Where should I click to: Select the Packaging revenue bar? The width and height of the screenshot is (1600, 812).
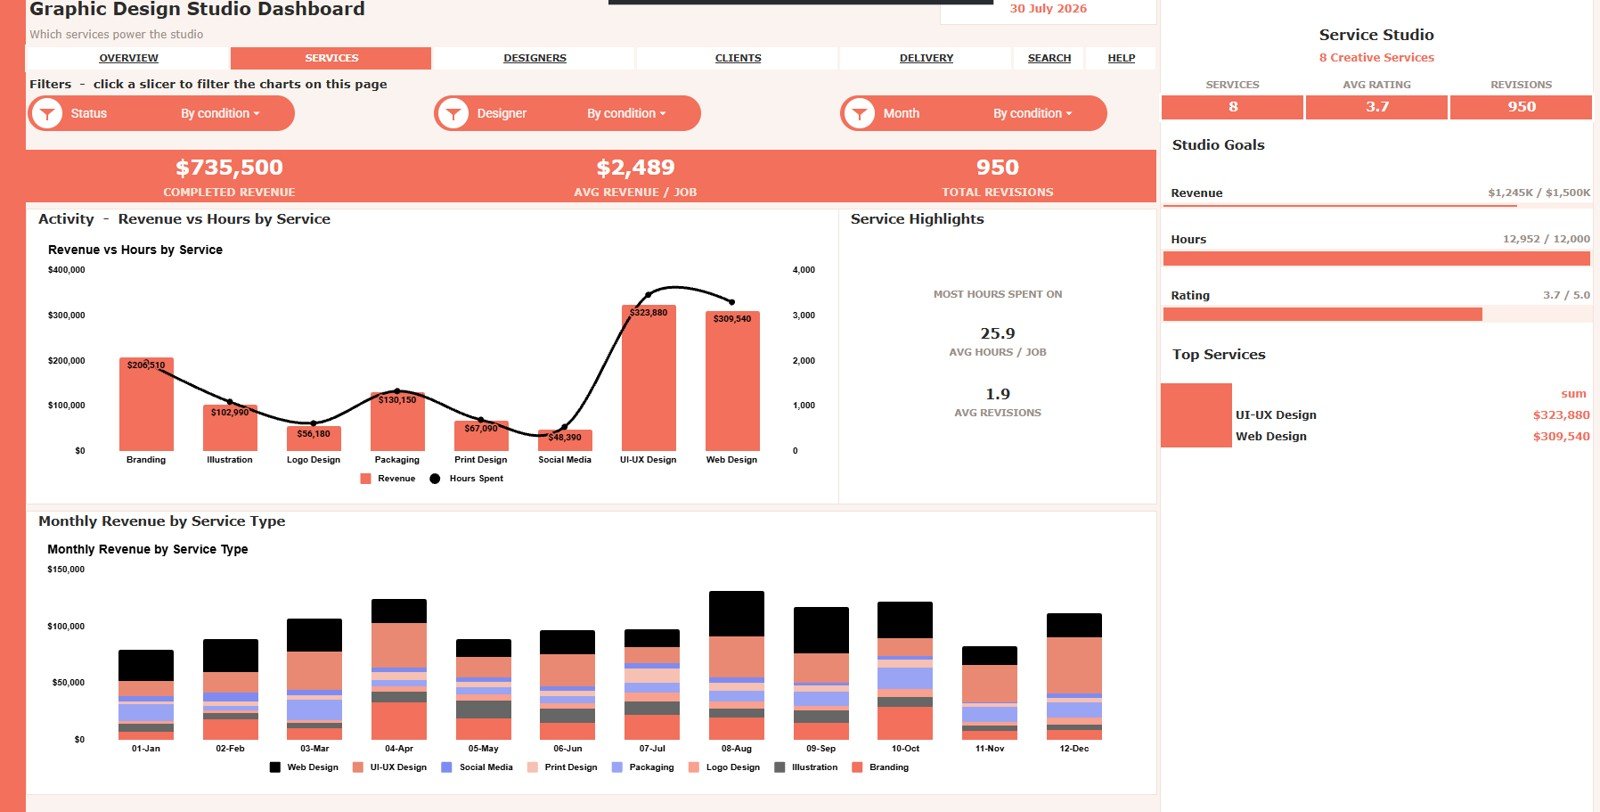pyautogui.click(x=397, y=422)
